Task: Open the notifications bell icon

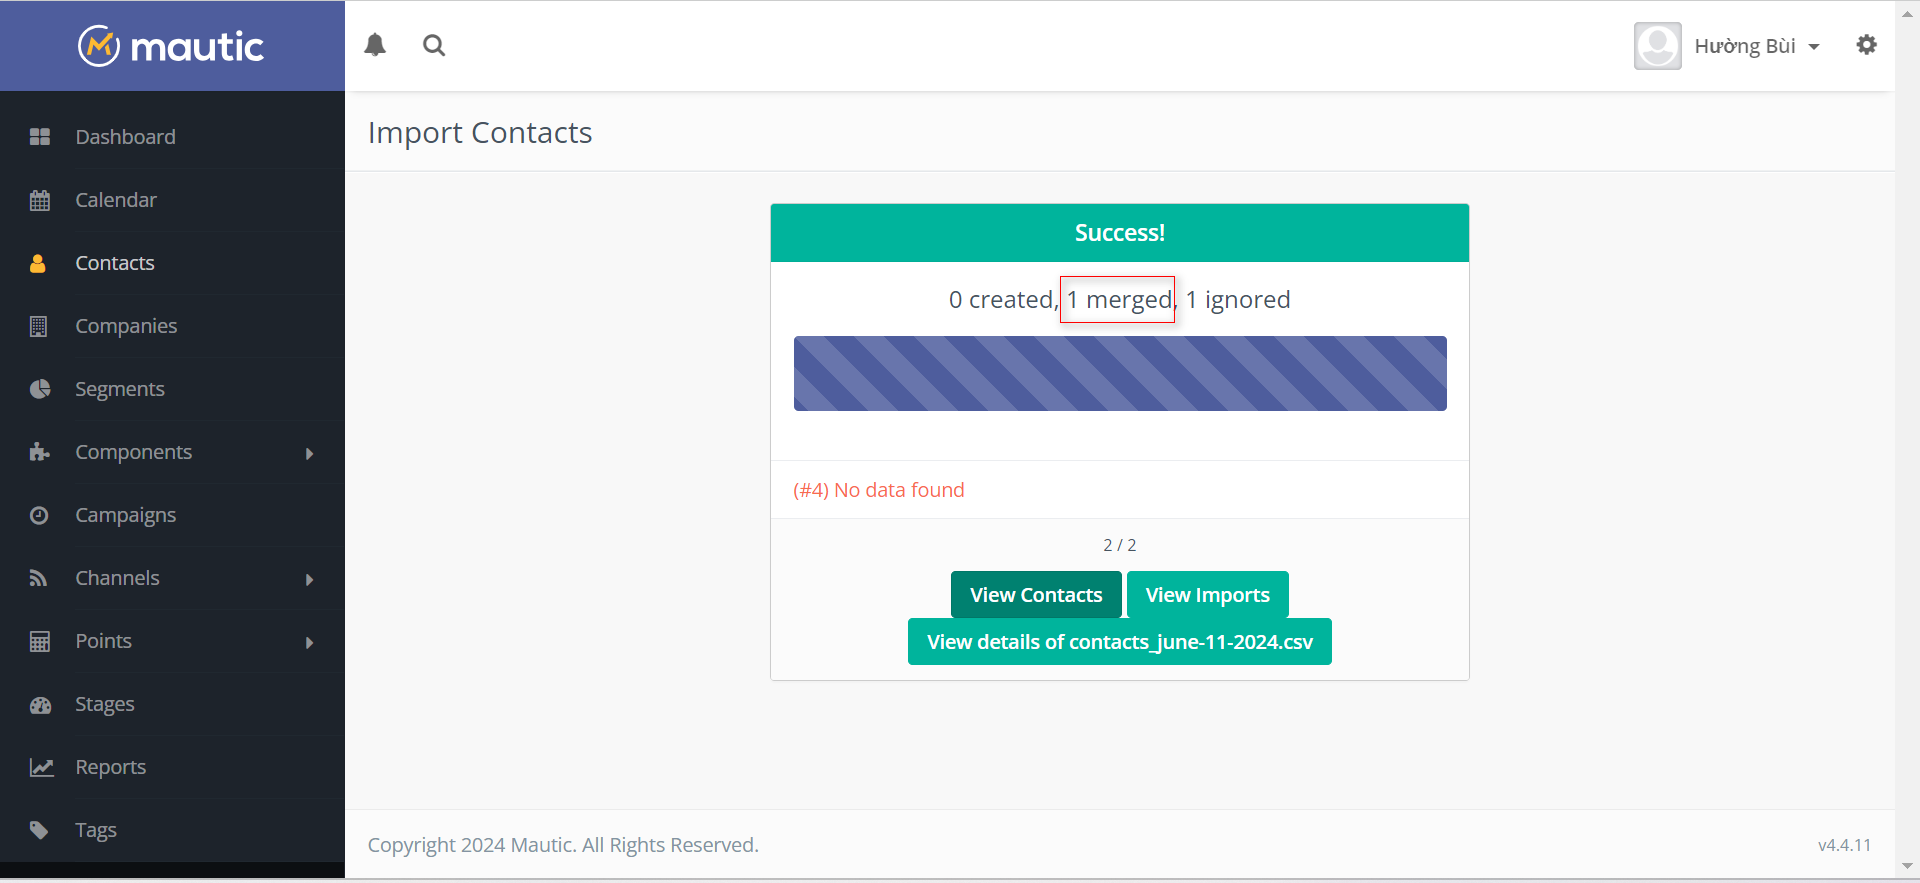Action: [x=375, y=45]
